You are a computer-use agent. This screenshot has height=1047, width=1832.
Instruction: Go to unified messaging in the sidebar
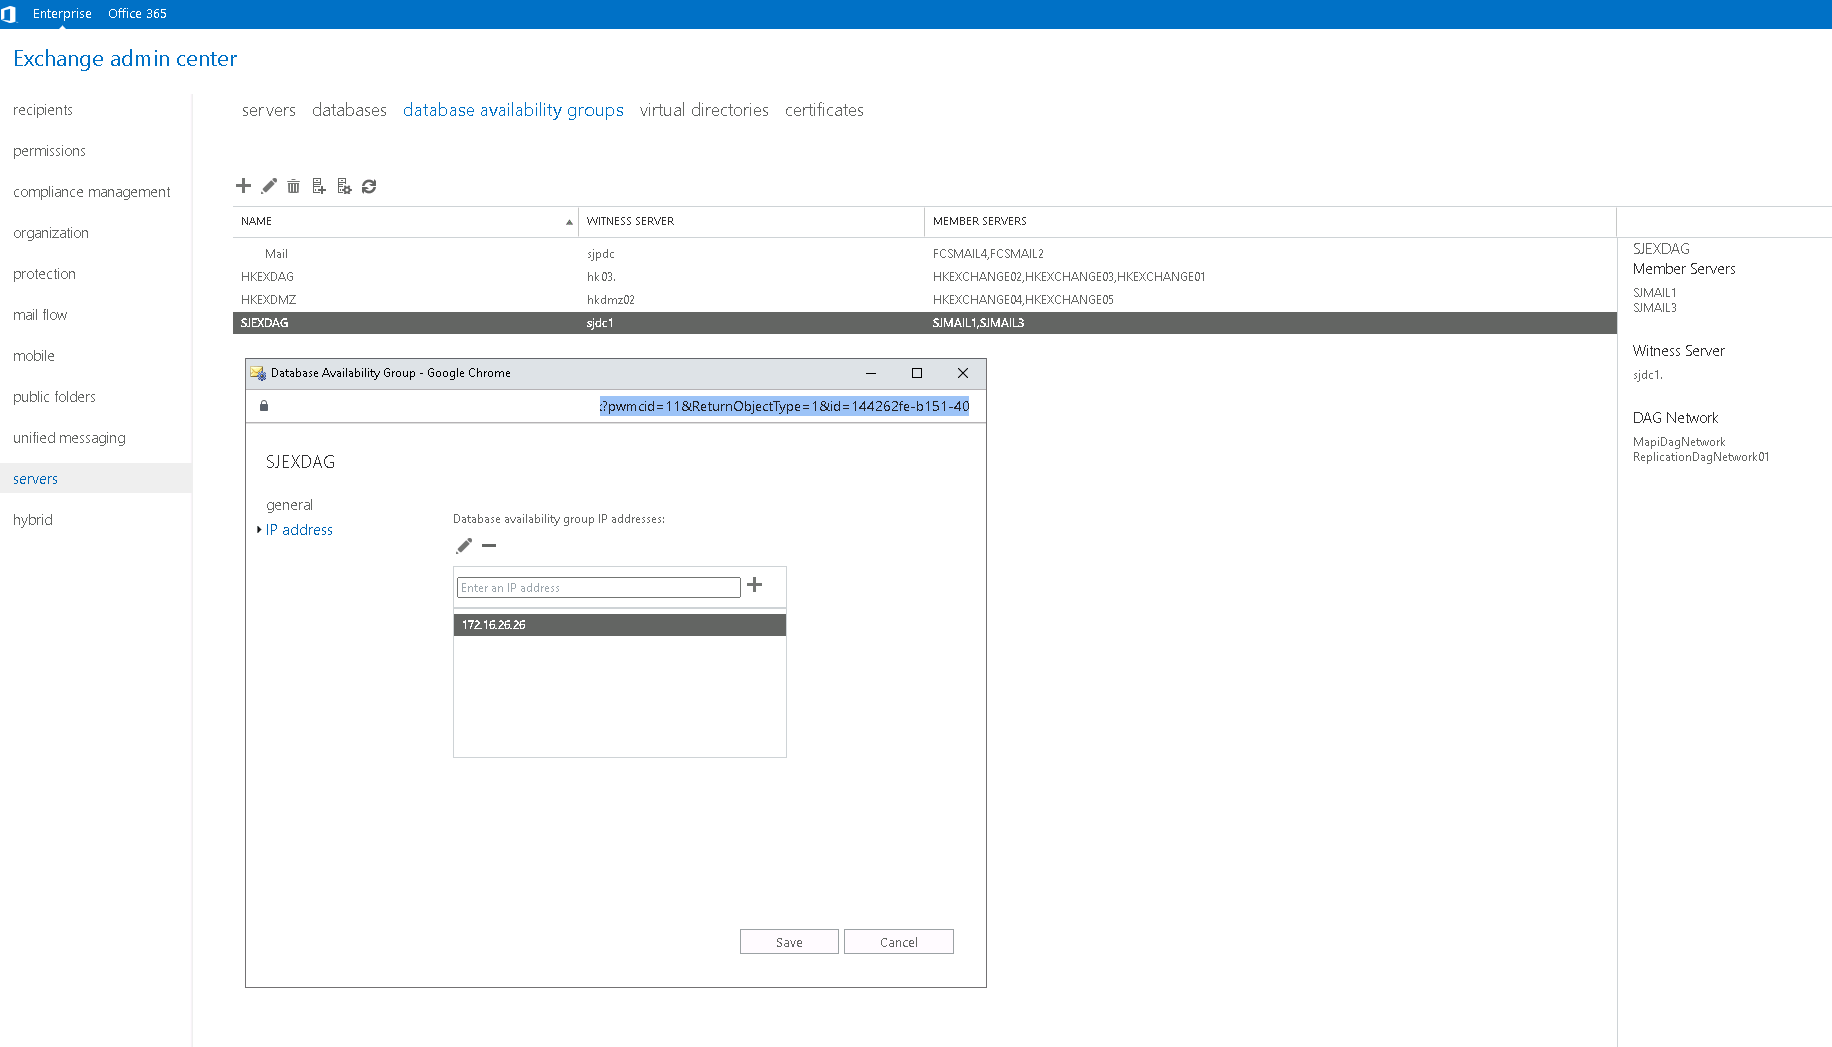pyautogui.click(x=69, y=438)
